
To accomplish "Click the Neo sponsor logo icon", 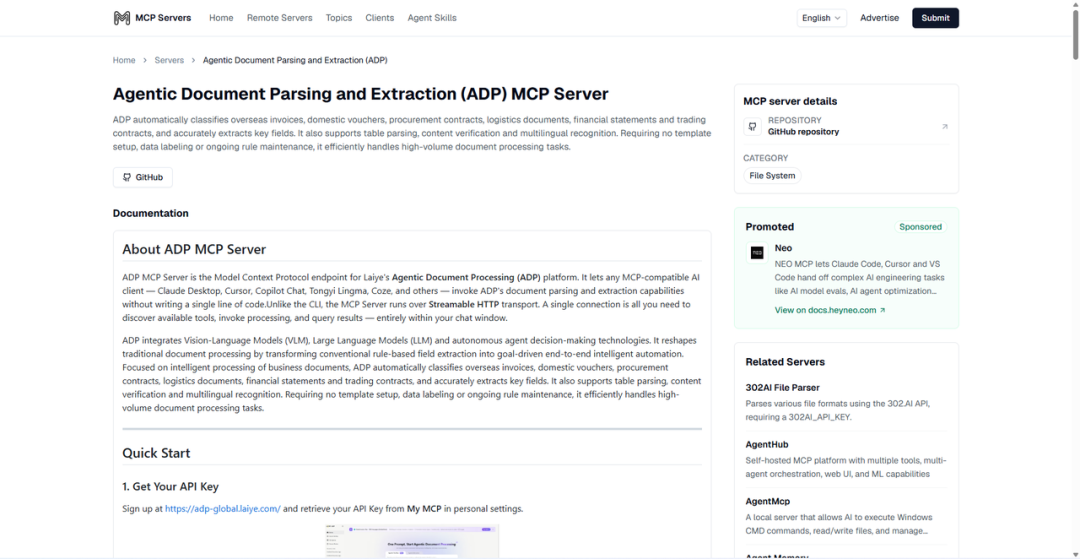I will [757, 253].
